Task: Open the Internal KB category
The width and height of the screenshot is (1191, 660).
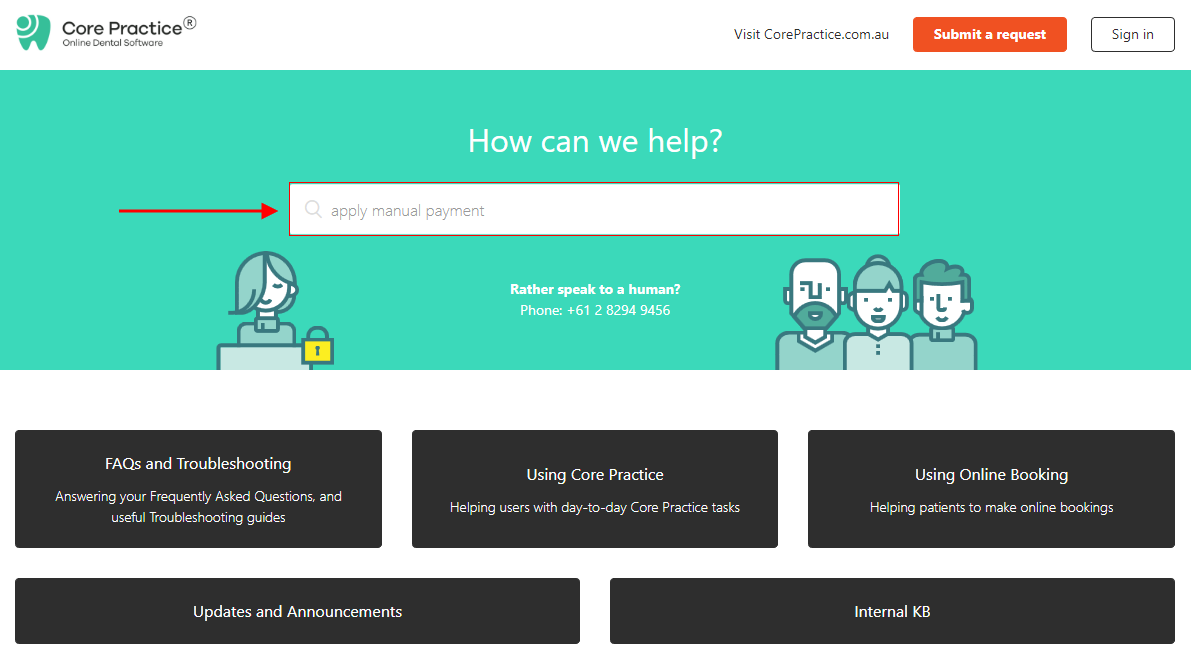Action: [892, 611]
